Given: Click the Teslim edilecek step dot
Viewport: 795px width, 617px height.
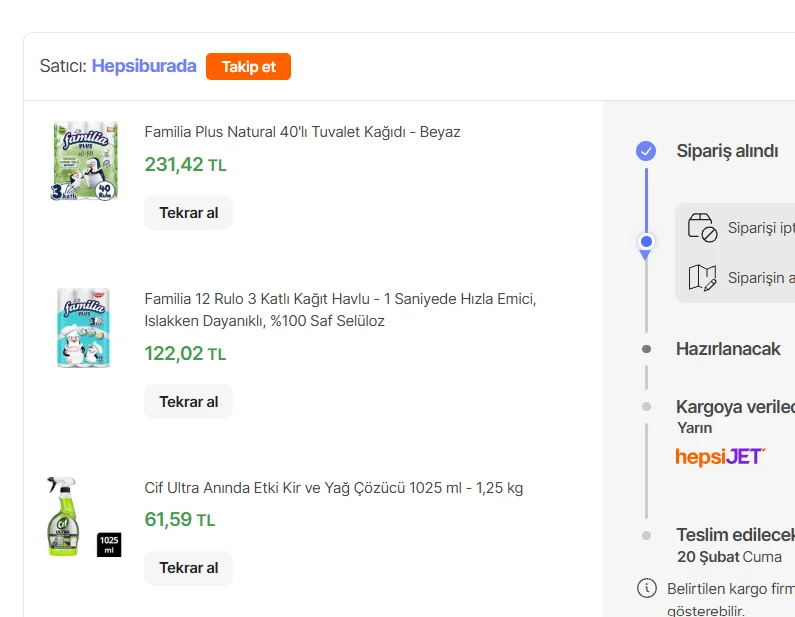Looking at the screenshot, I should 646,535.
